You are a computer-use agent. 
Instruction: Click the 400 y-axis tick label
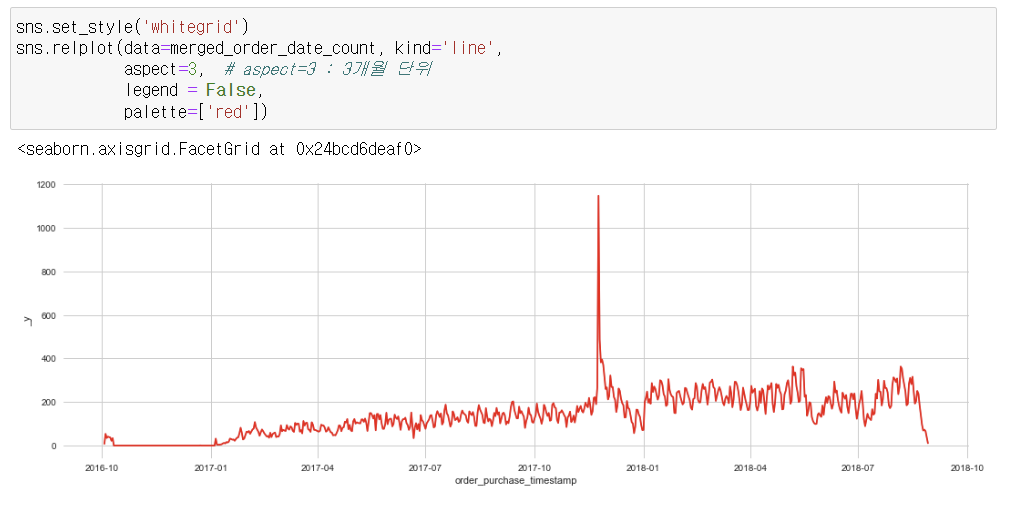(x=48, y=359)
